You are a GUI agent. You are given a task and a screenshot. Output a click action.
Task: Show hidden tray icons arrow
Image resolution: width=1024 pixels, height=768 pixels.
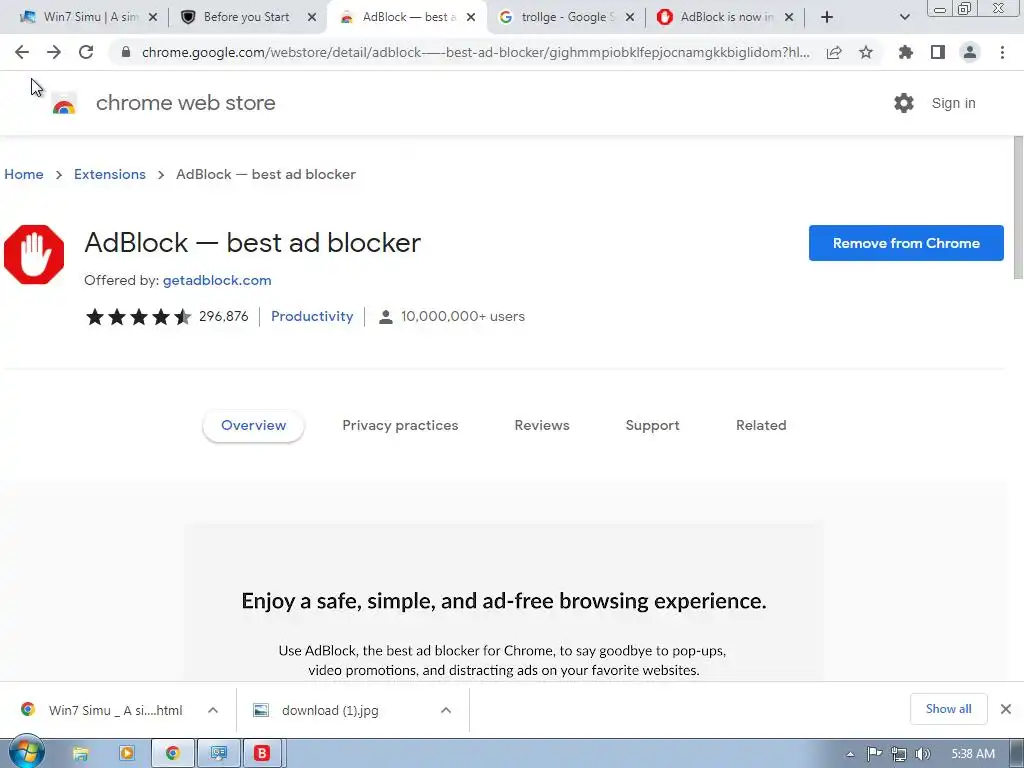click(850, 754)
